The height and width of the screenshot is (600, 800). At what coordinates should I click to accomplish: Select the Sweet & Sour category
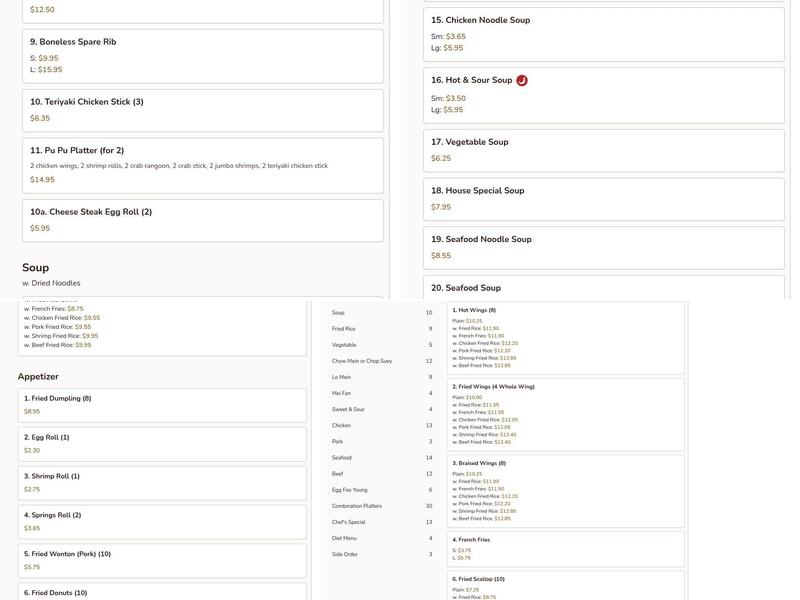(349, 409)
